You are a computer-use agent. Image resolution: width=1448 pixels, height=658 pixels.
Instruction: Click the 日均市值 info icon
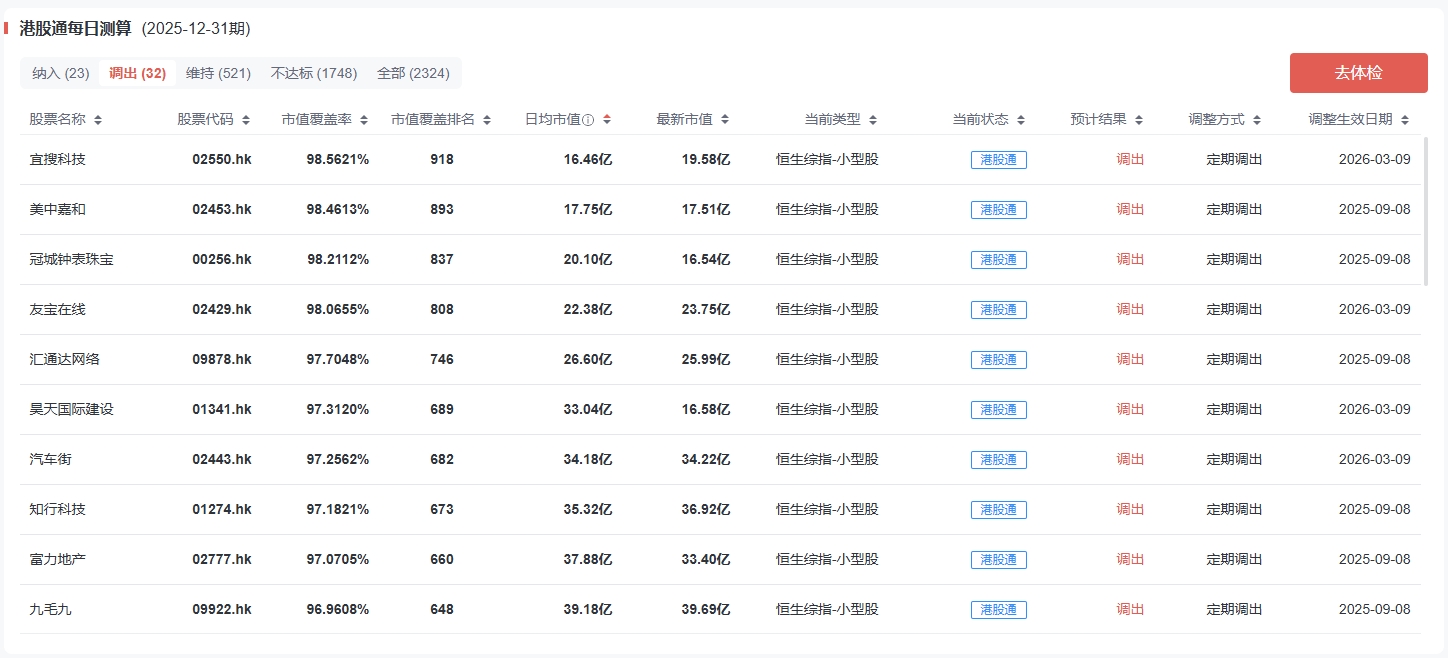pyautogui.click(x=588, y=120)
